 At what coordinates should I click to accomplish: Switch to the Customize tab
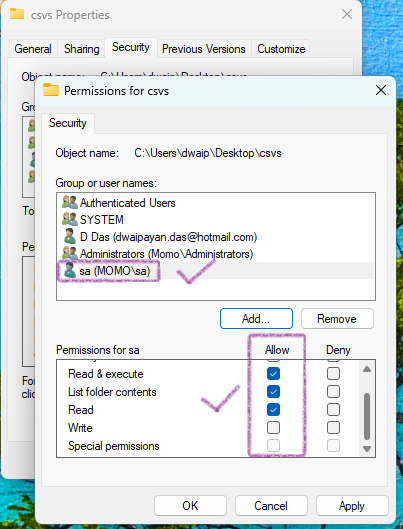tap(281, 49)
